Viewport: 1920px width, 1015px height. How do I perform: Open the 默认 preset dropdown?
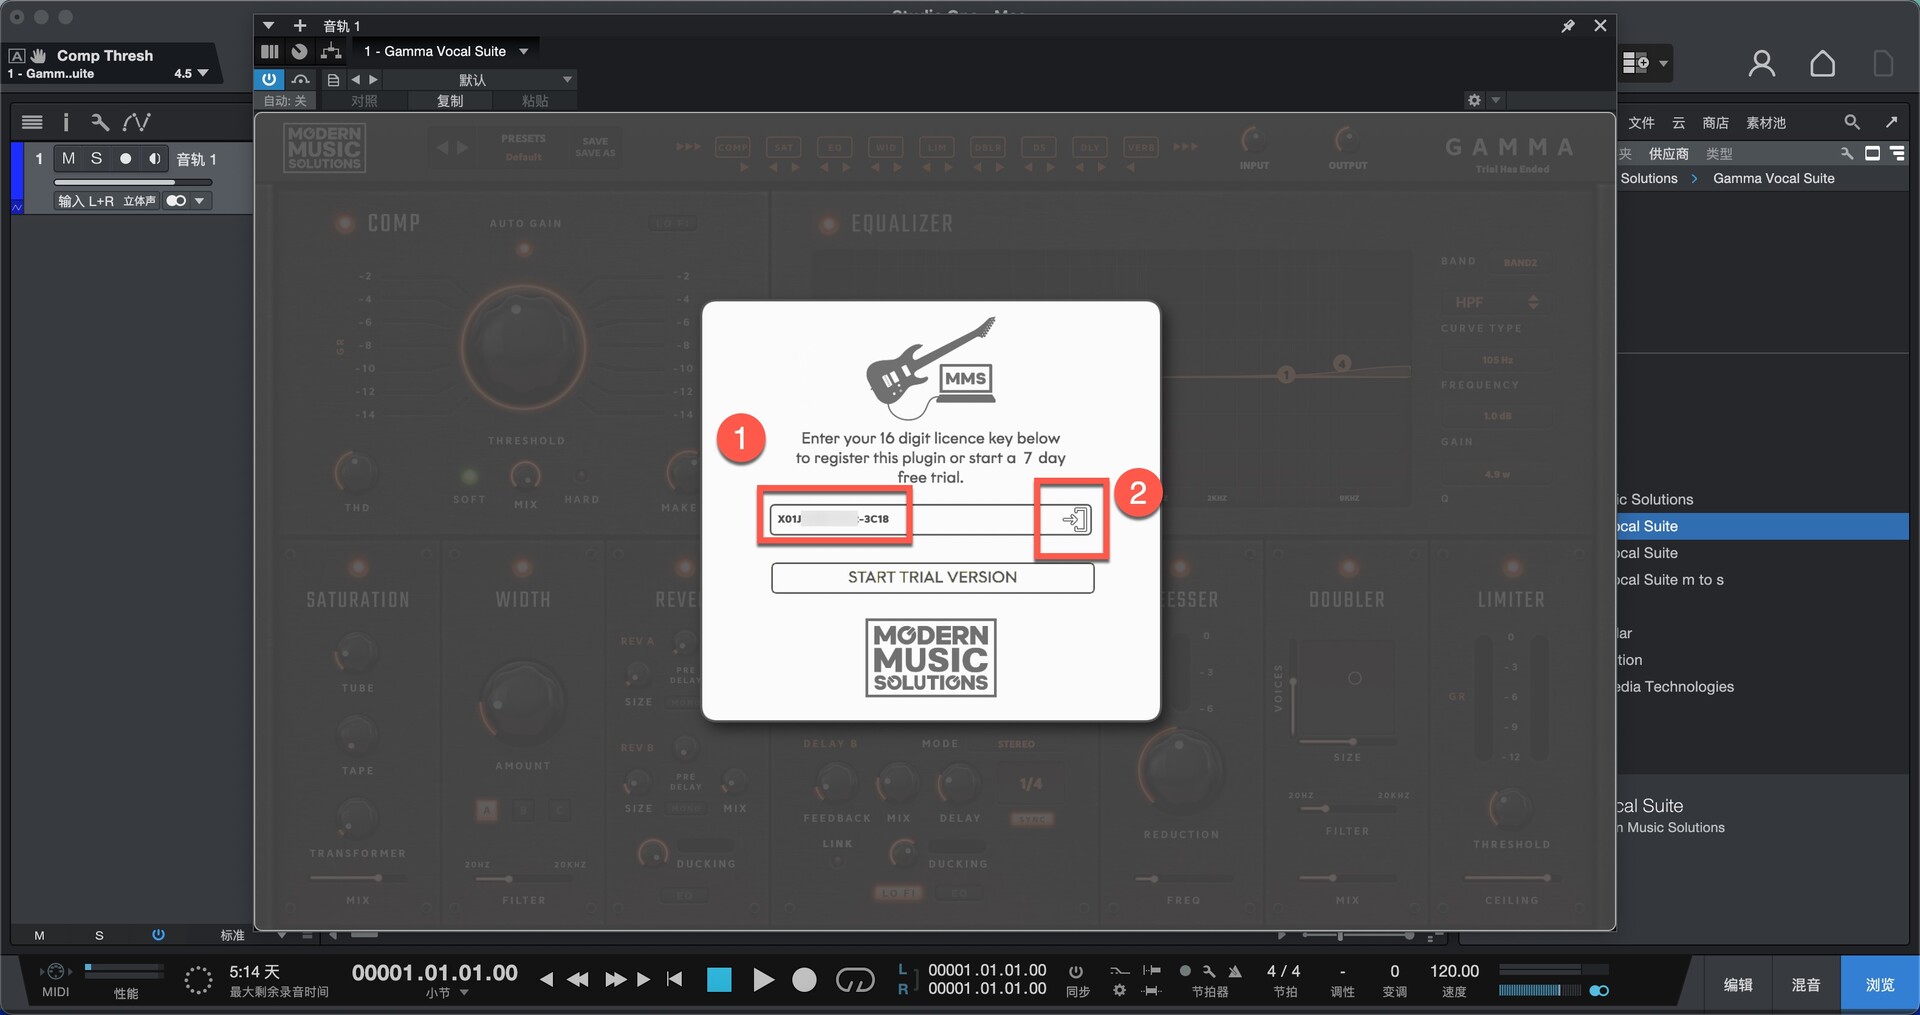pos(480,79)
